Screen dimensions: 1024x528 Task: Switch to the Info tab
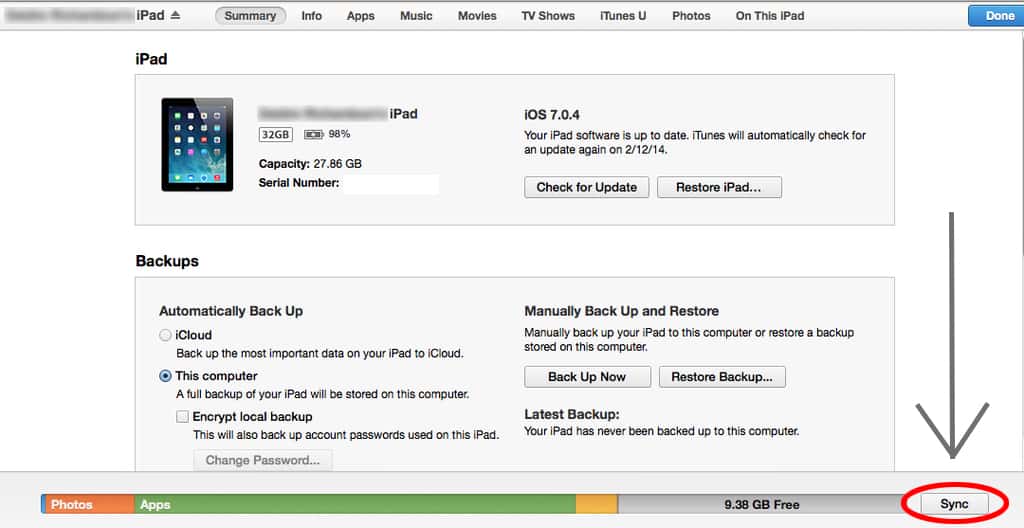312,16
